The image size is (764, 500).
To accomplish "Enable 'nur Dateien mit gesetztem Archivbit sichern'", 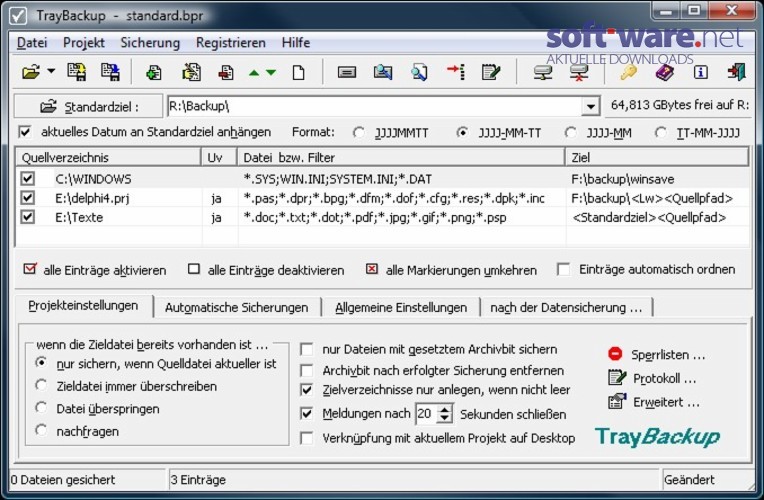I will coord(306,349).
